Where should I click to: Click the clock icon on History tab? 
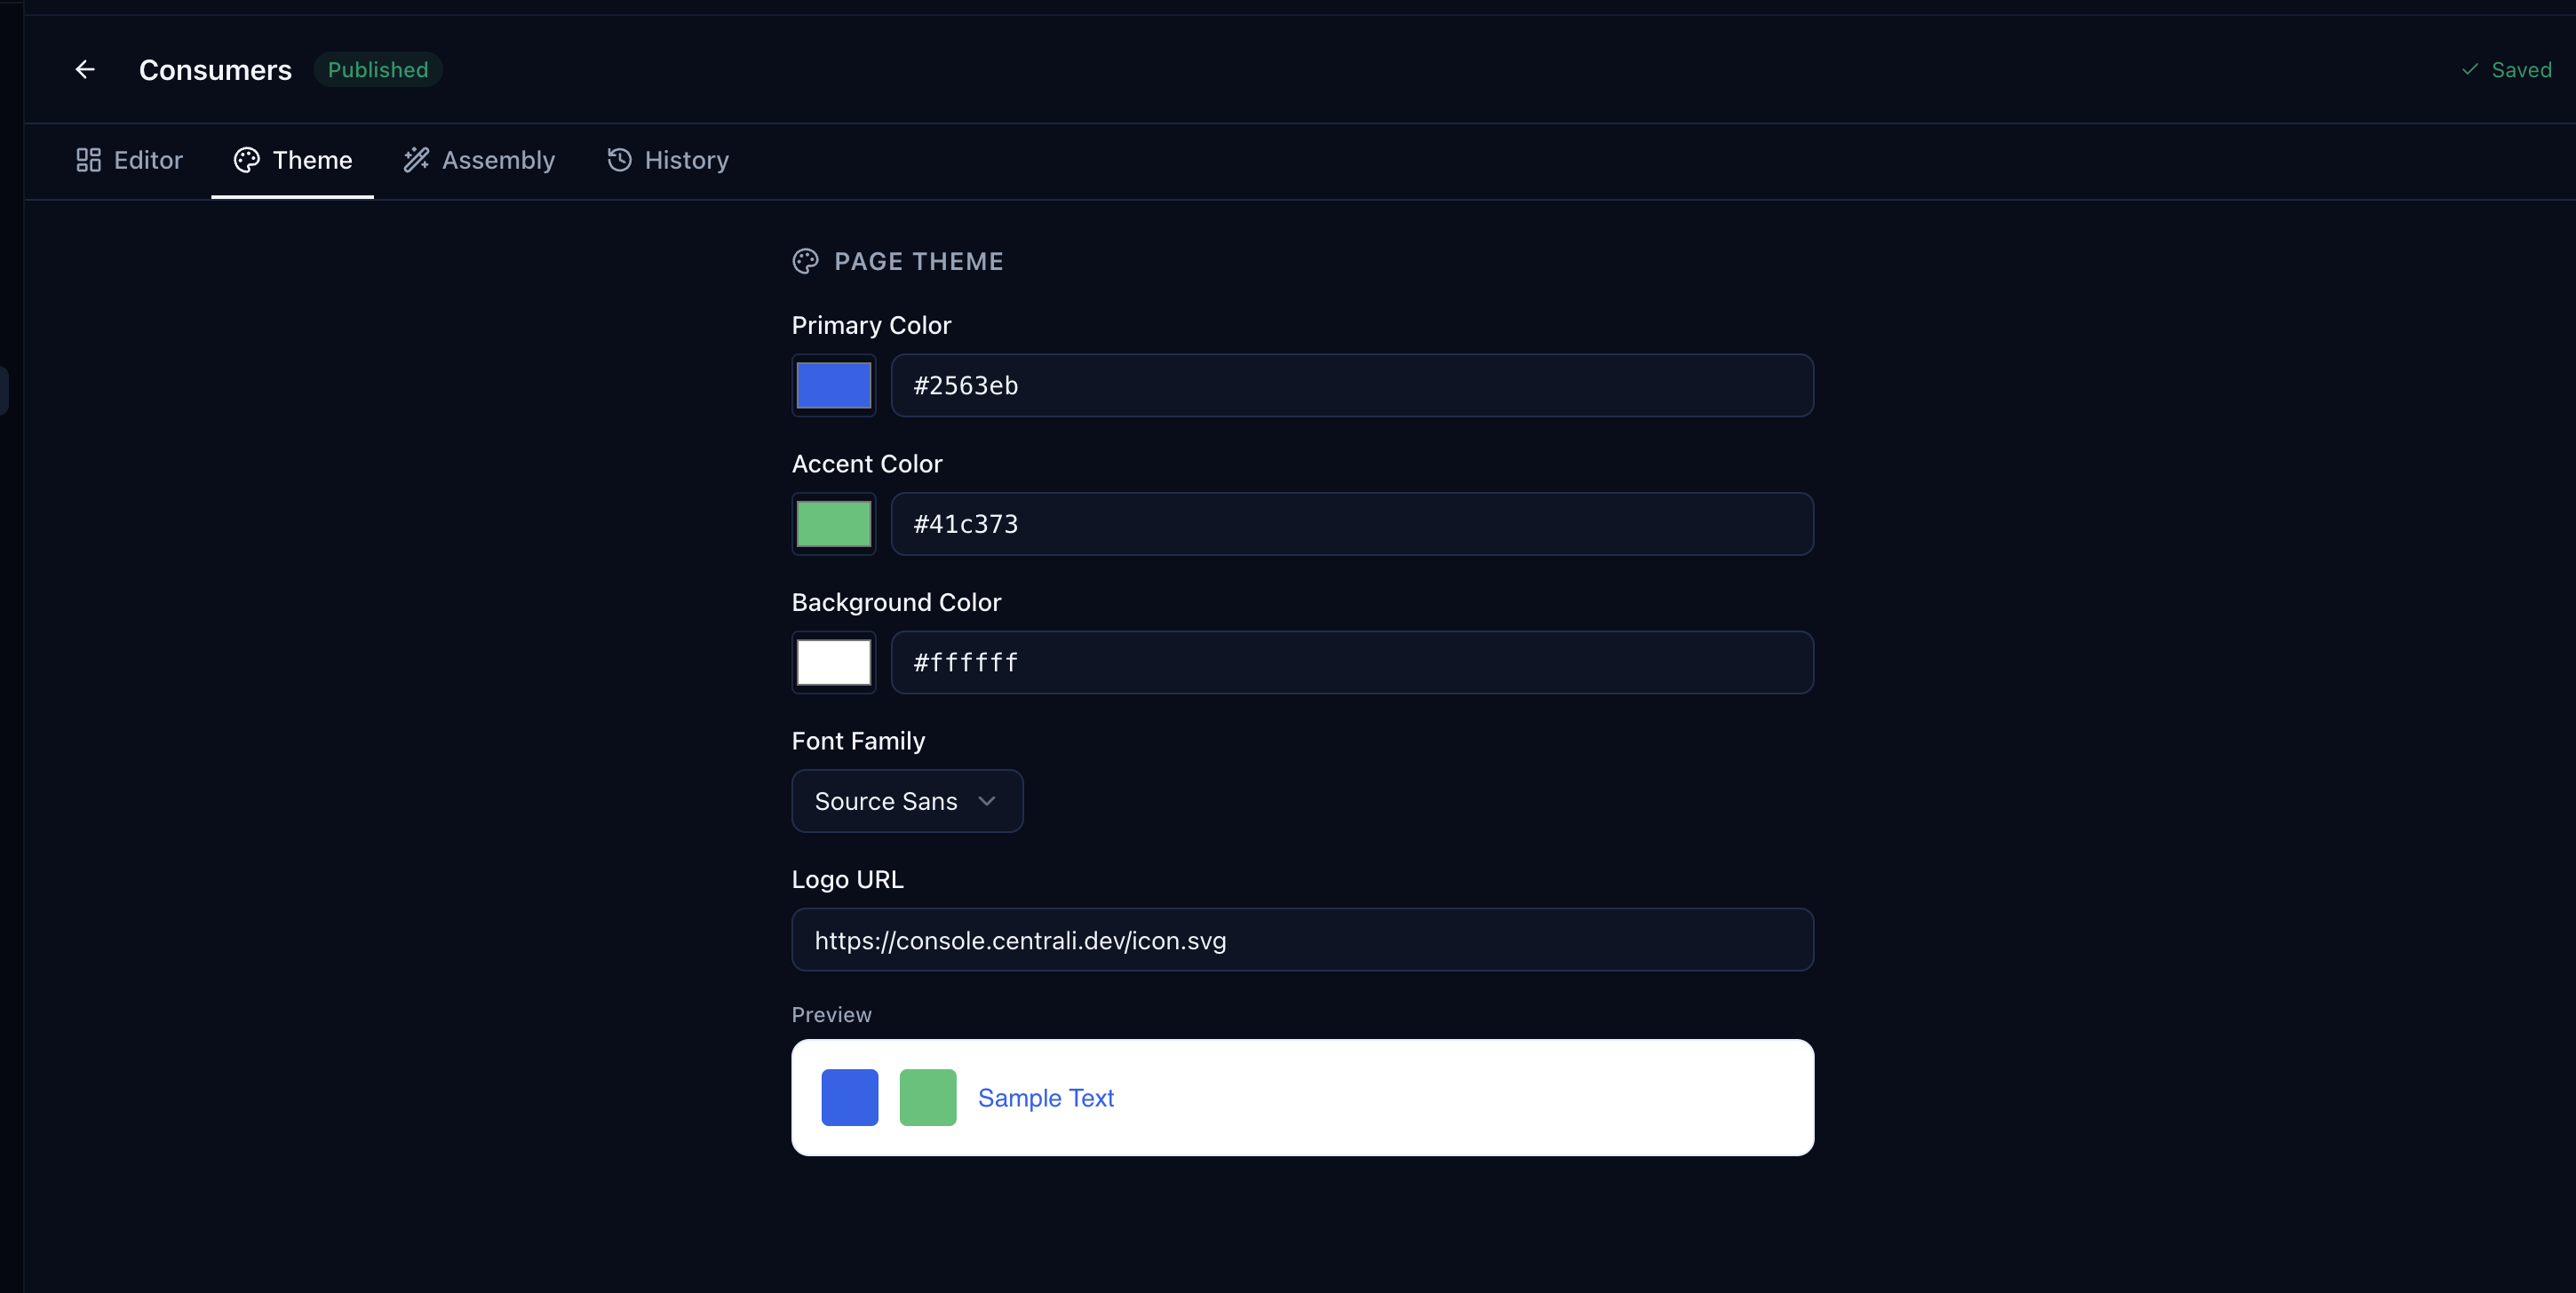pos(618,160)
